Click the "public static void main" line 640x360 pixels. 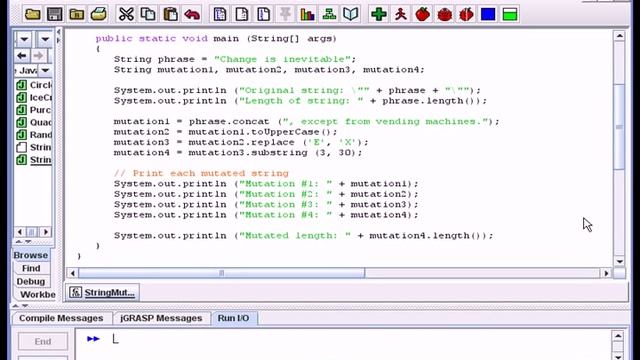pyautogui.click(x=216, y=38)
